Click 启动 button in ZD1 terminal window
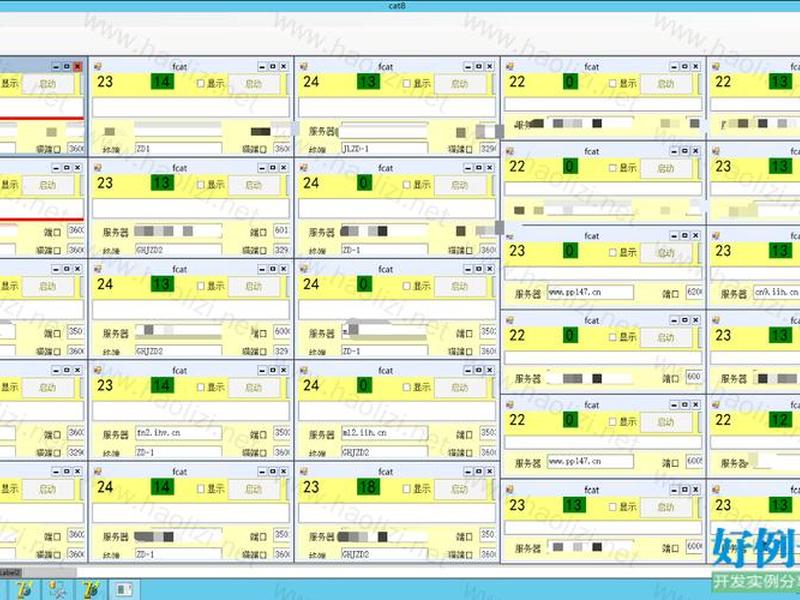This screenshot has height=600, width=800. pos(254,84)
